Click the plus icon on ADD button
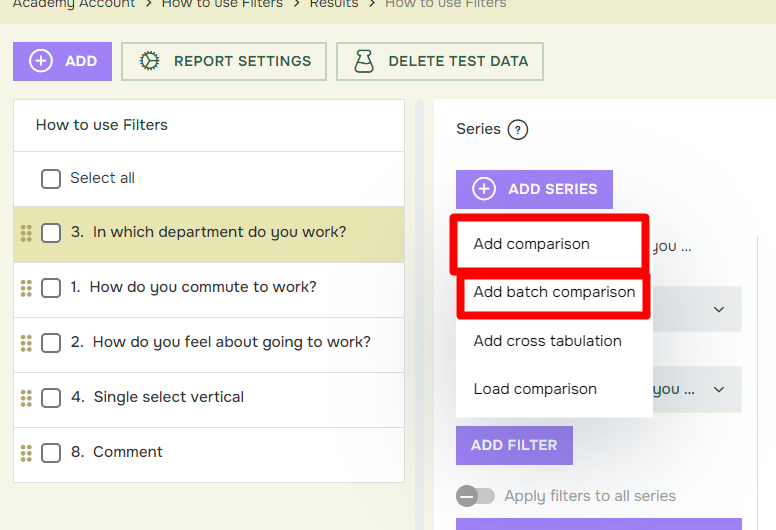The image size is (776, 530). (41, 61)
